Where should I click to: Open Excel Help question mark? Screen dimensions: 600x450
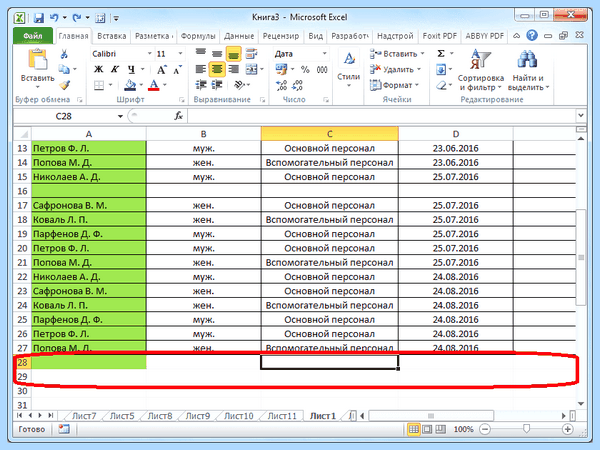(x=532, y=36)
